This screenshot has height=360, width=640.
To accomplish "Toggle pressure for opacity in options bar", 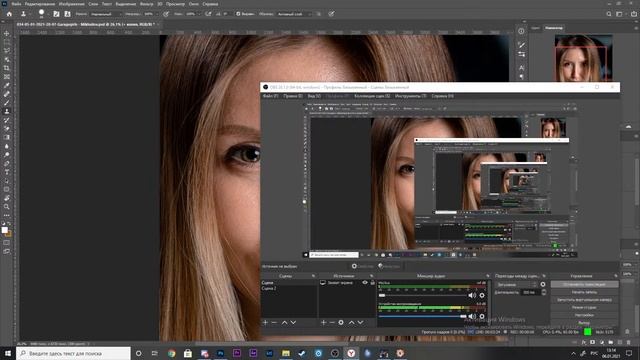I will (166, 14).
